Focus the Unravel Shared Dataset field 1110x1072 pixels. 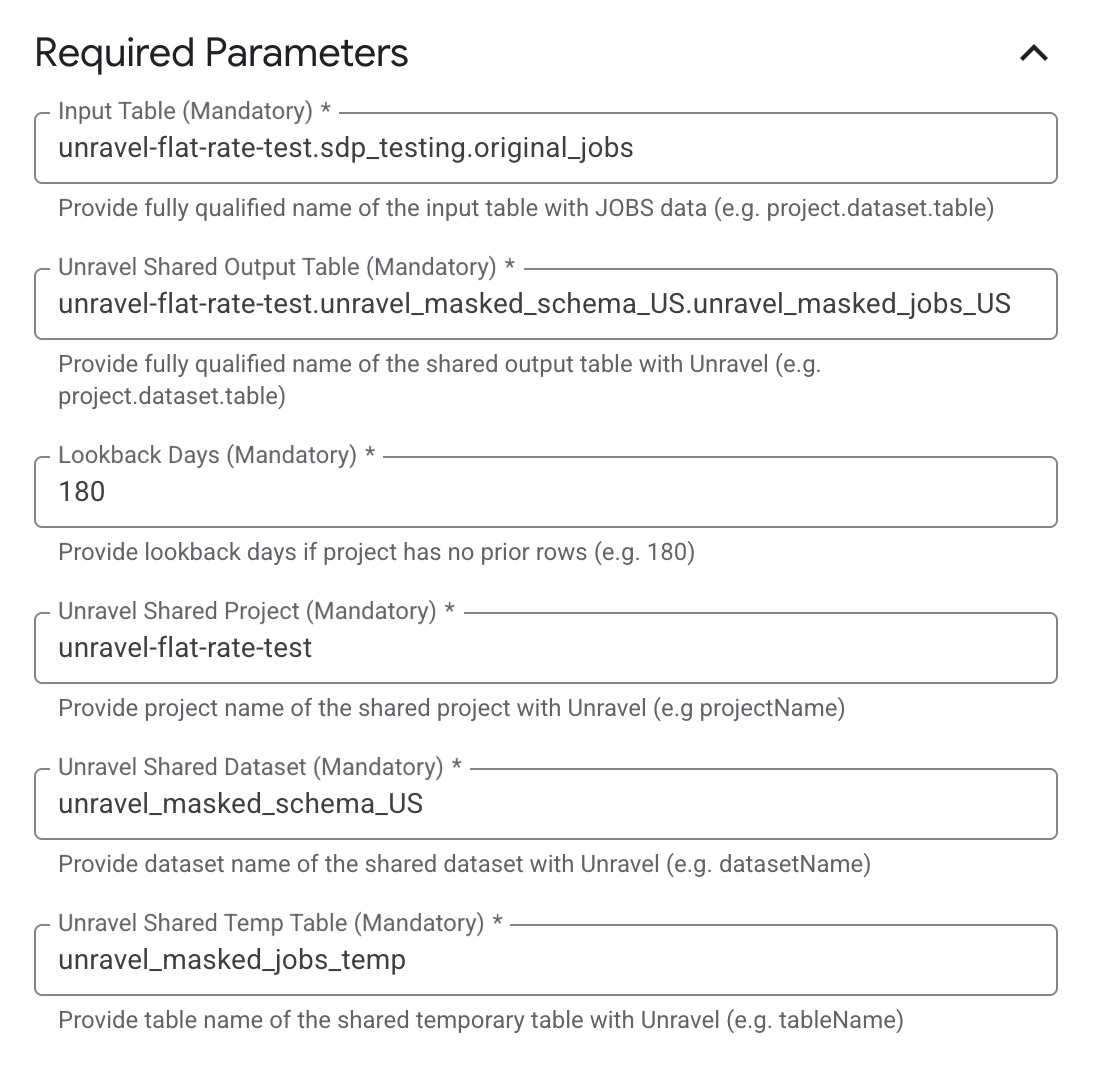click(x=545, y=804)
